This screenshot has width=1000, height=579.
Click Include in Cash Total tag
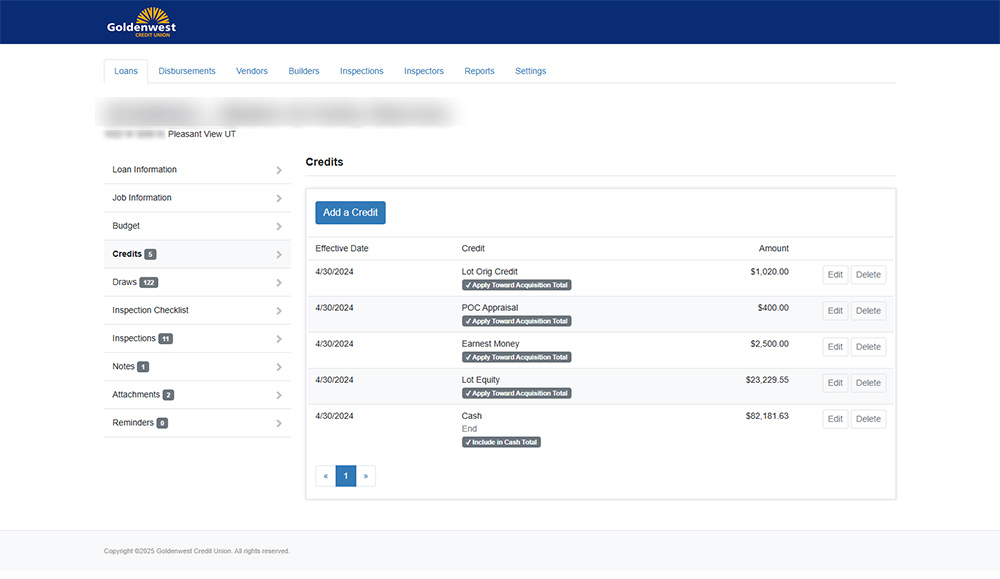coord(501,442)
